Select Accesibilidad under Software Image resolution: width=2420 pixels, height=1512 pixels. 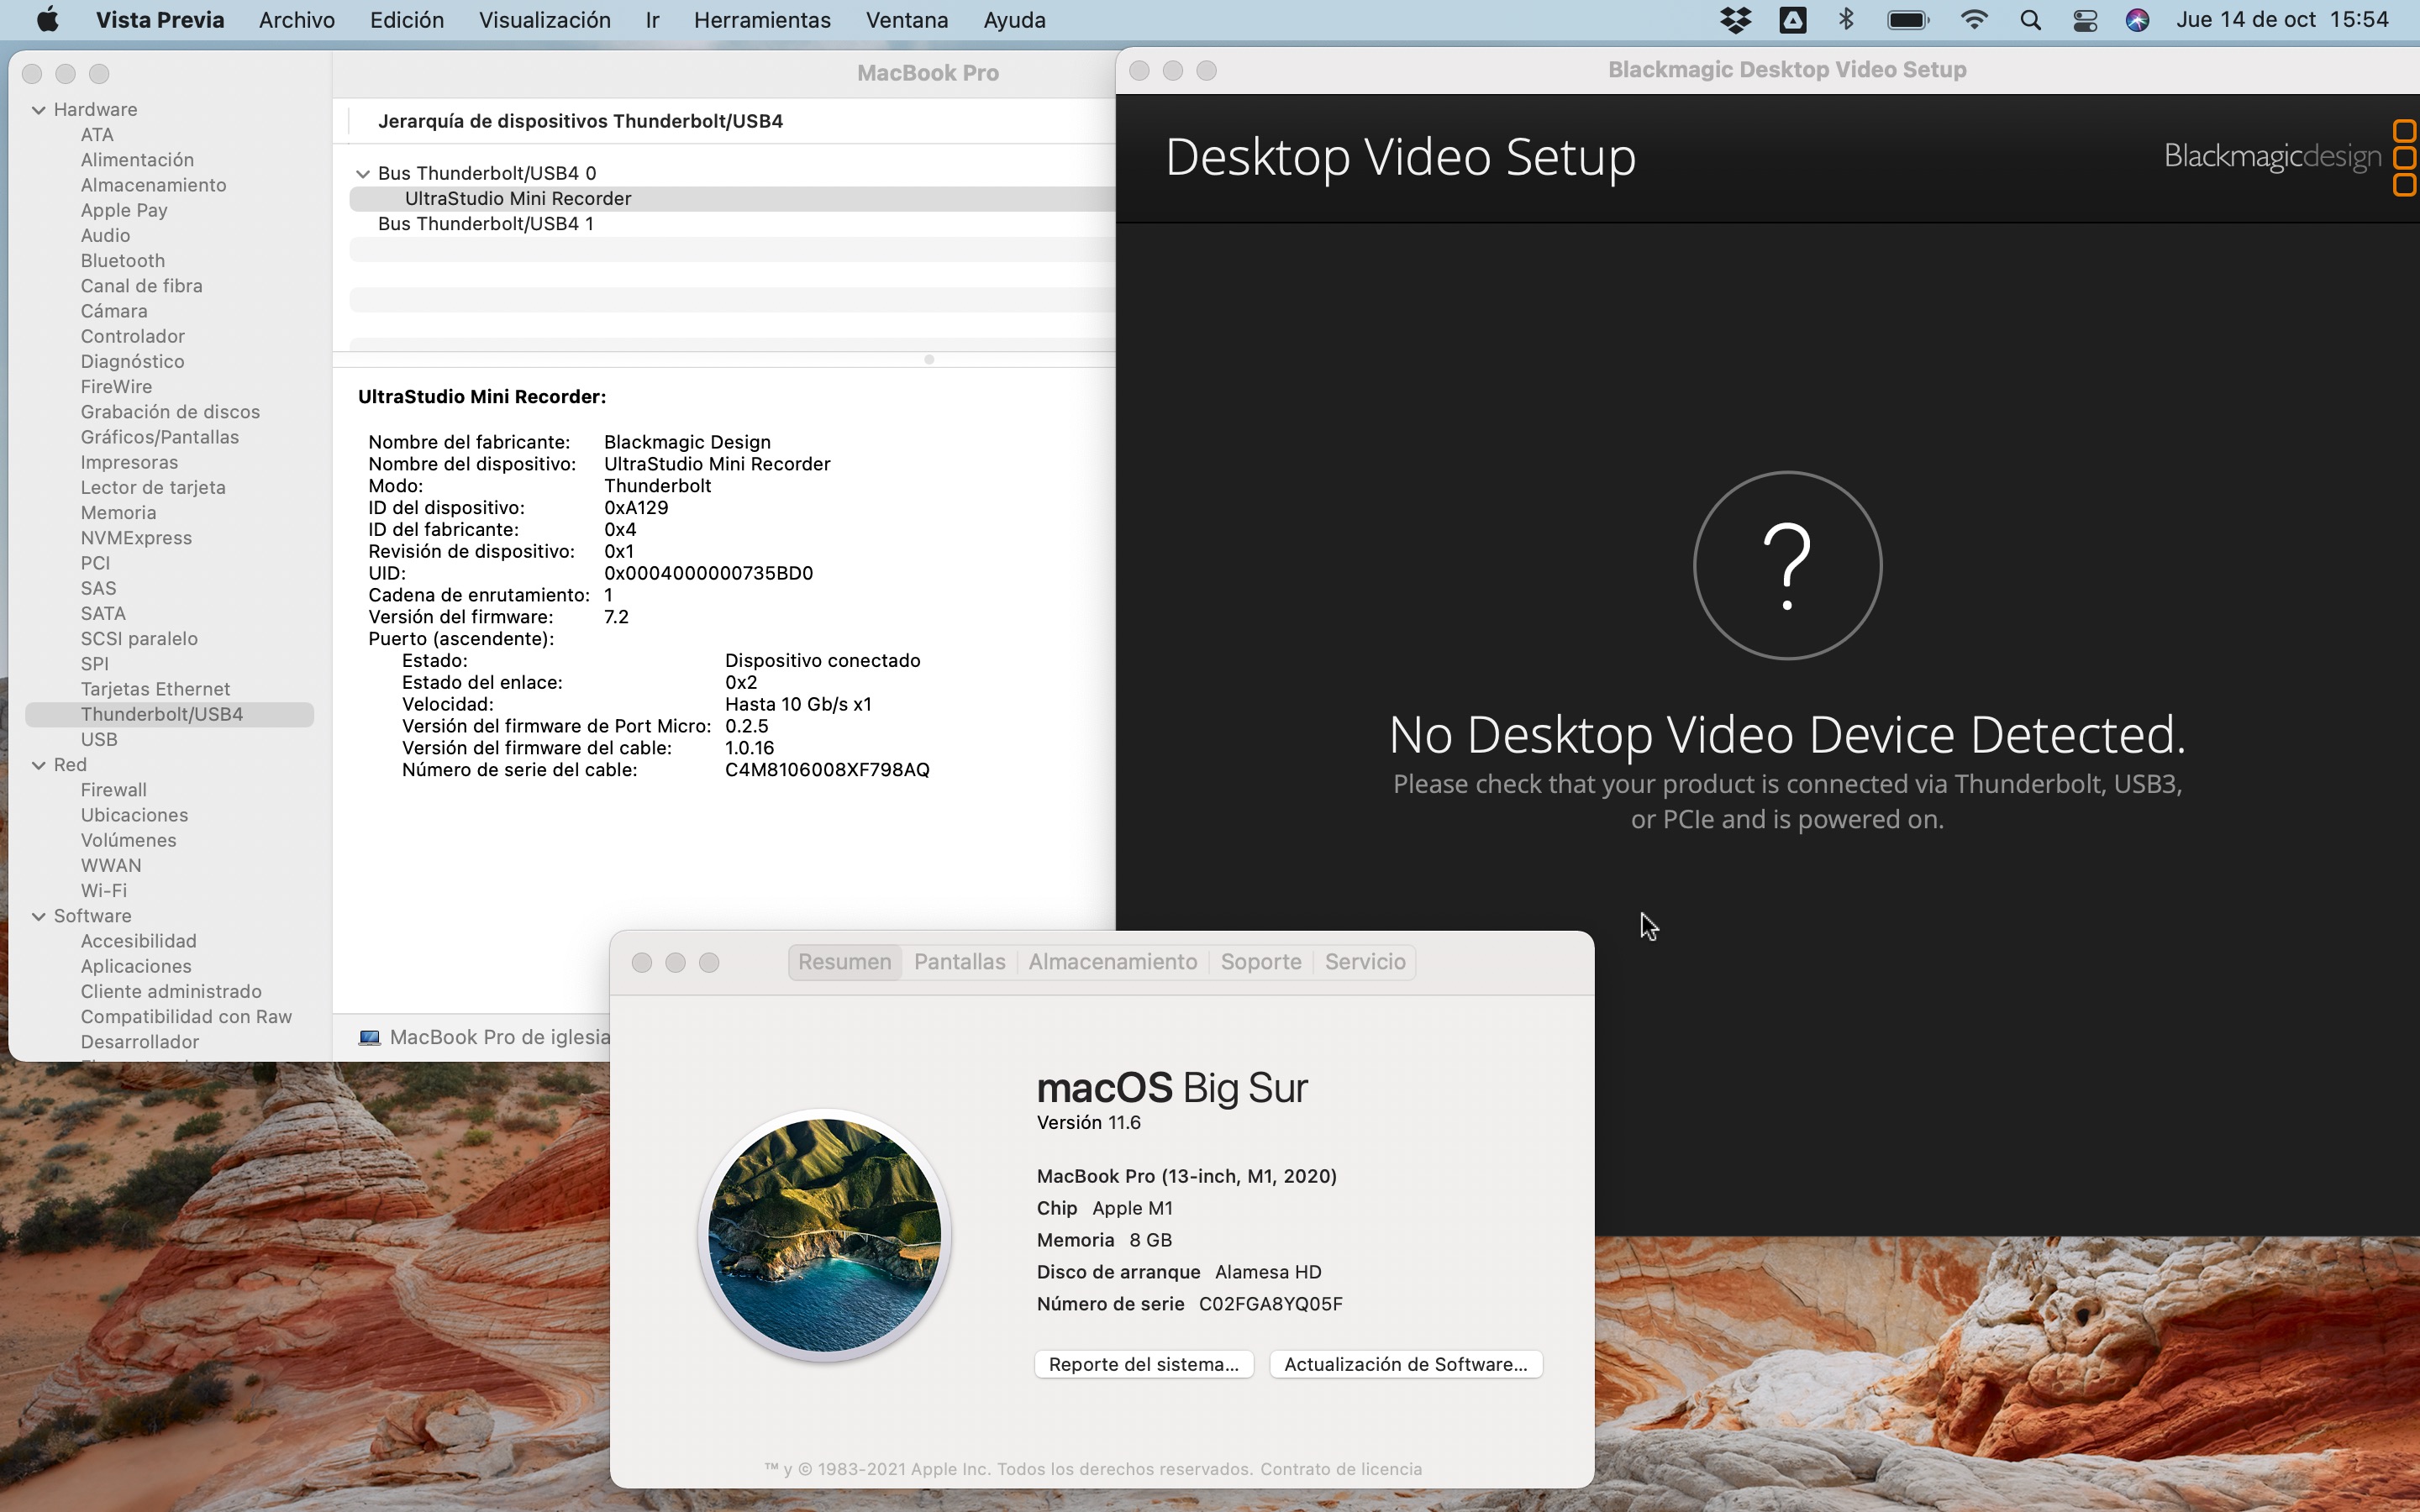tap(139, 942)
